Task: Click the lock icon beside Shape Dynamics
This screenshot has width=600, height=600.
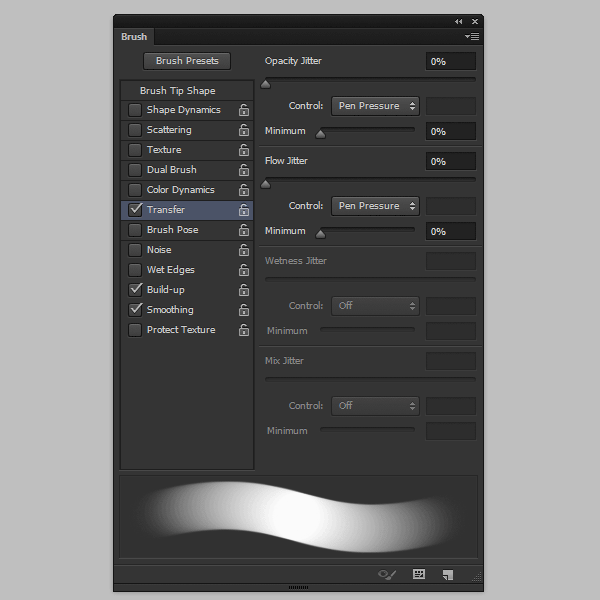Action: point(243,110)
